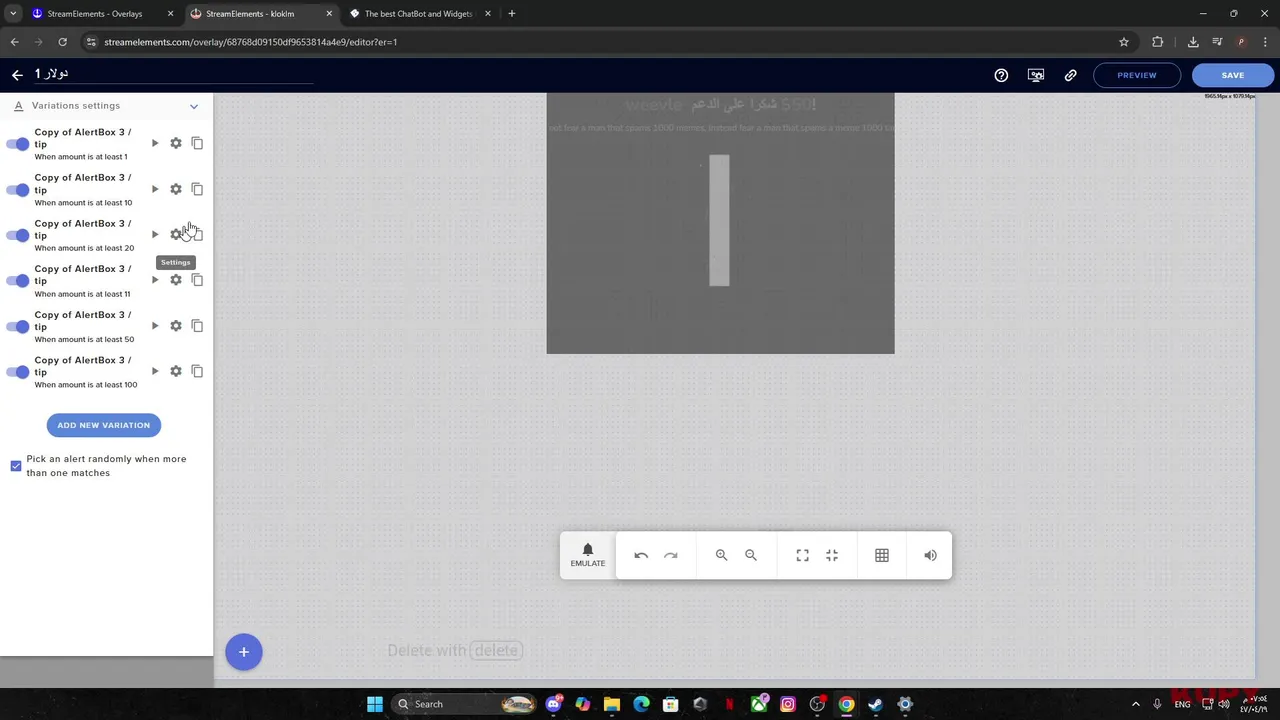Click the taskbar Search box
Screen dimensions: 1280x720
point(466,704)
